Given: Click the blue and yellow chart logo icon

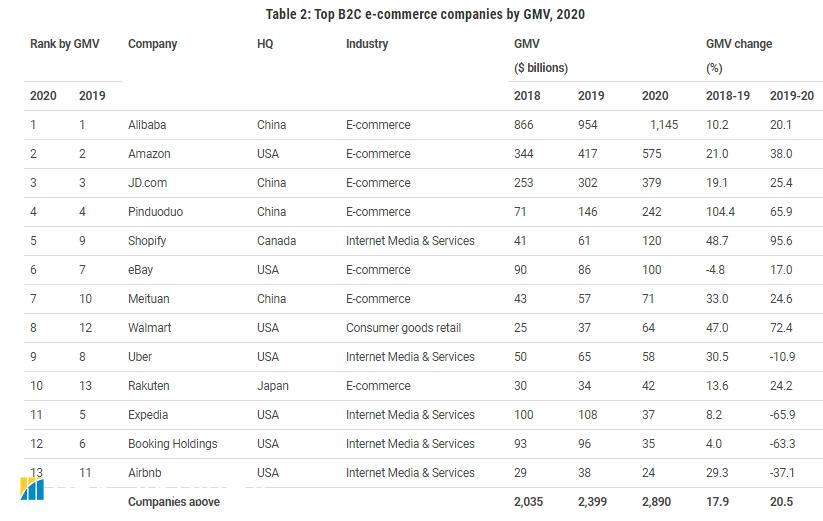Looking at the screenshot, I should point(32,489).
